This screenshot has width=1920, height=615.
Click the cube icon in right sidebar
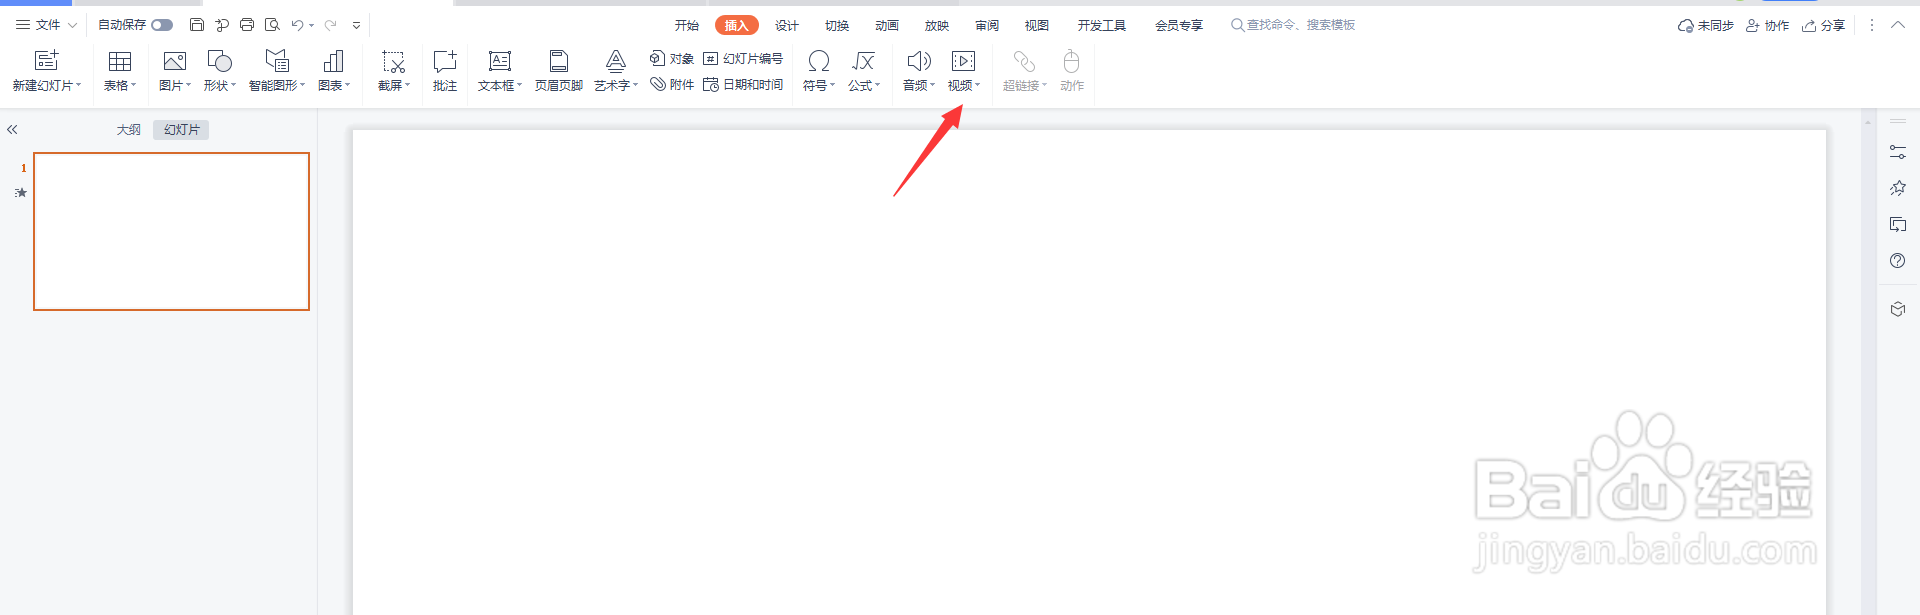pos(1897,309)
